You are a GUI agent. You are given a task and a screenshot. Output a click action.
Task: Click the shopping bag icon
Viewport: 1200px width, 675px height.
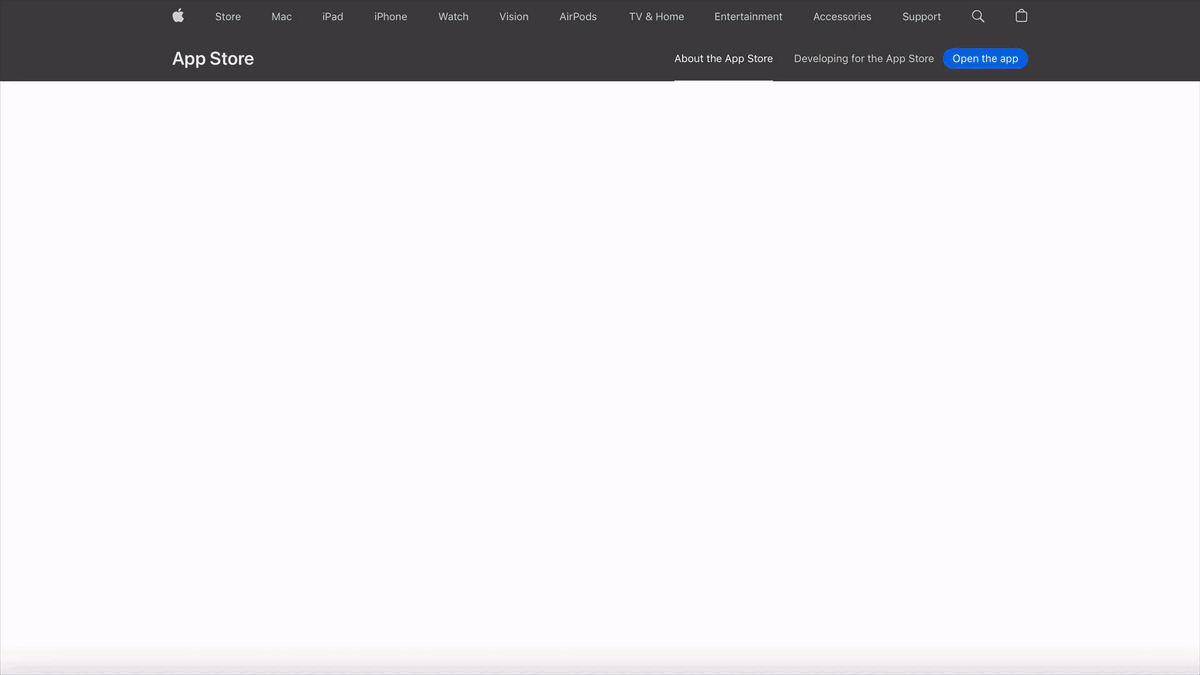click(x=1020, y=16)
